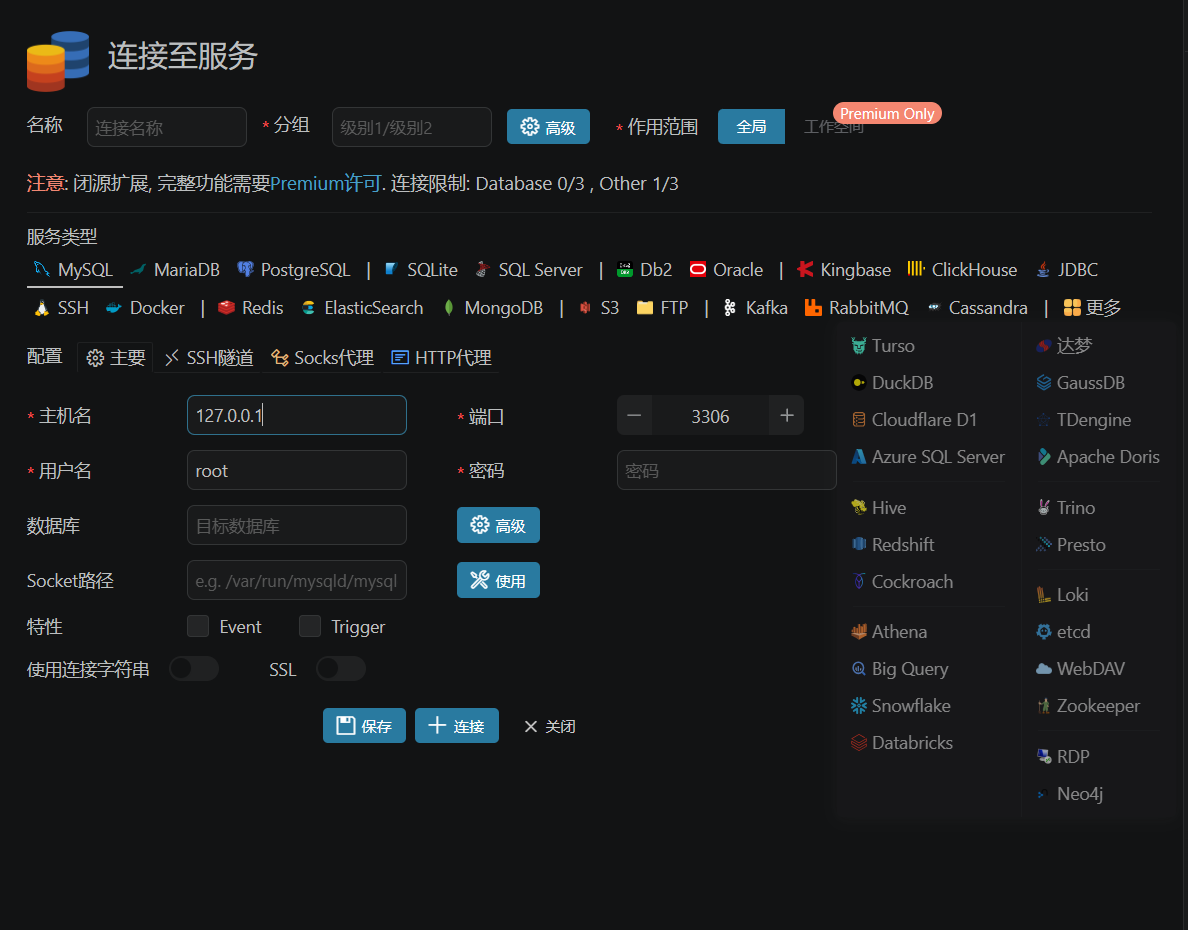Screen dimensions: 1188x930
Task: Select the Db2 service type
Action: [645, 270]
